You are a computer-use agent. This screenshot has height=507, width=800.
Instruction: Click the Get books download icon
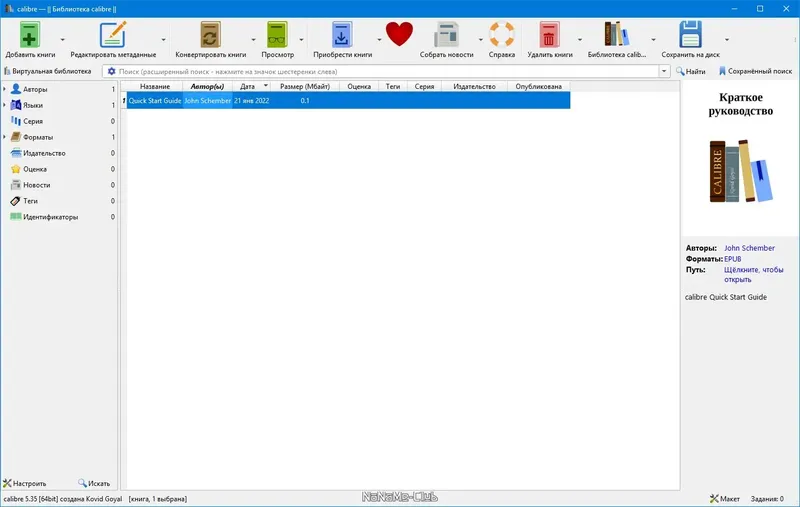point(342,35)
